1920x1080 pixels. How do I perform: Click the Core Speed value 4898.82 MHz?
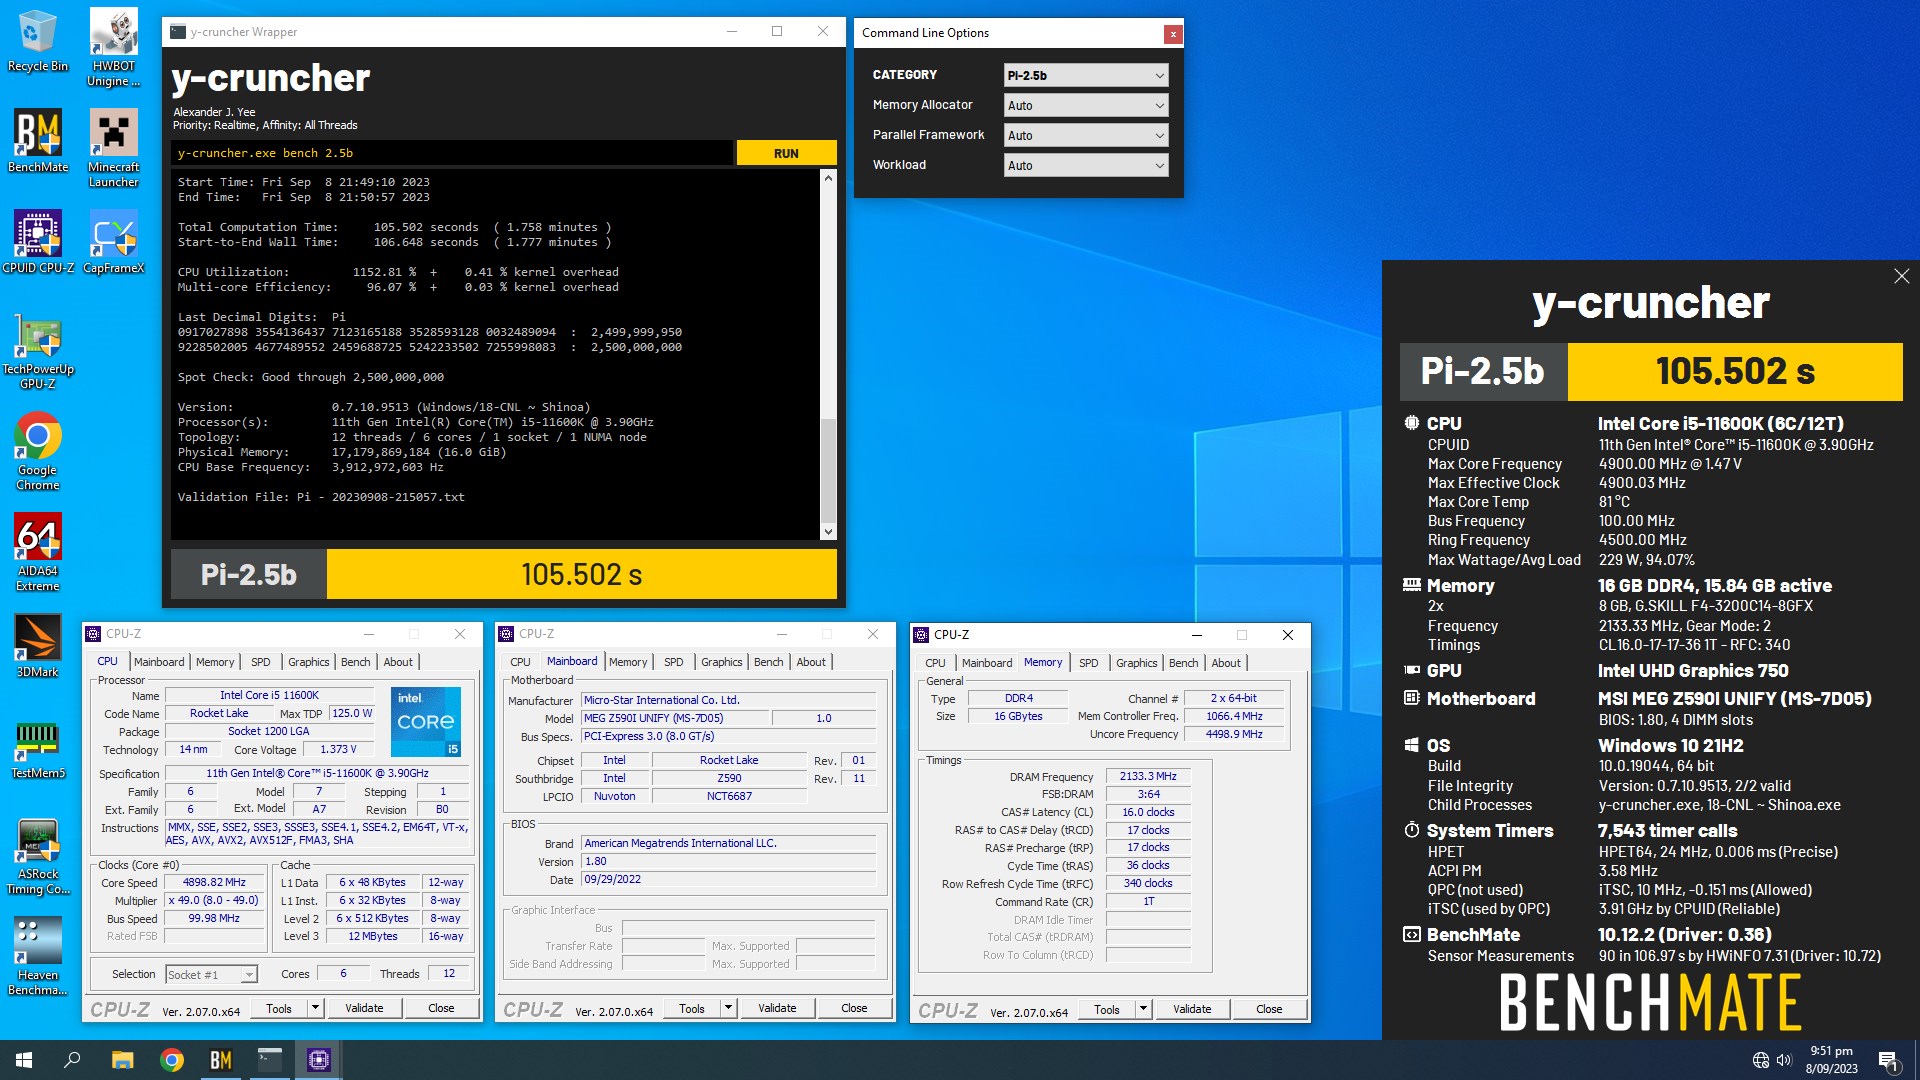click(214, 882)
